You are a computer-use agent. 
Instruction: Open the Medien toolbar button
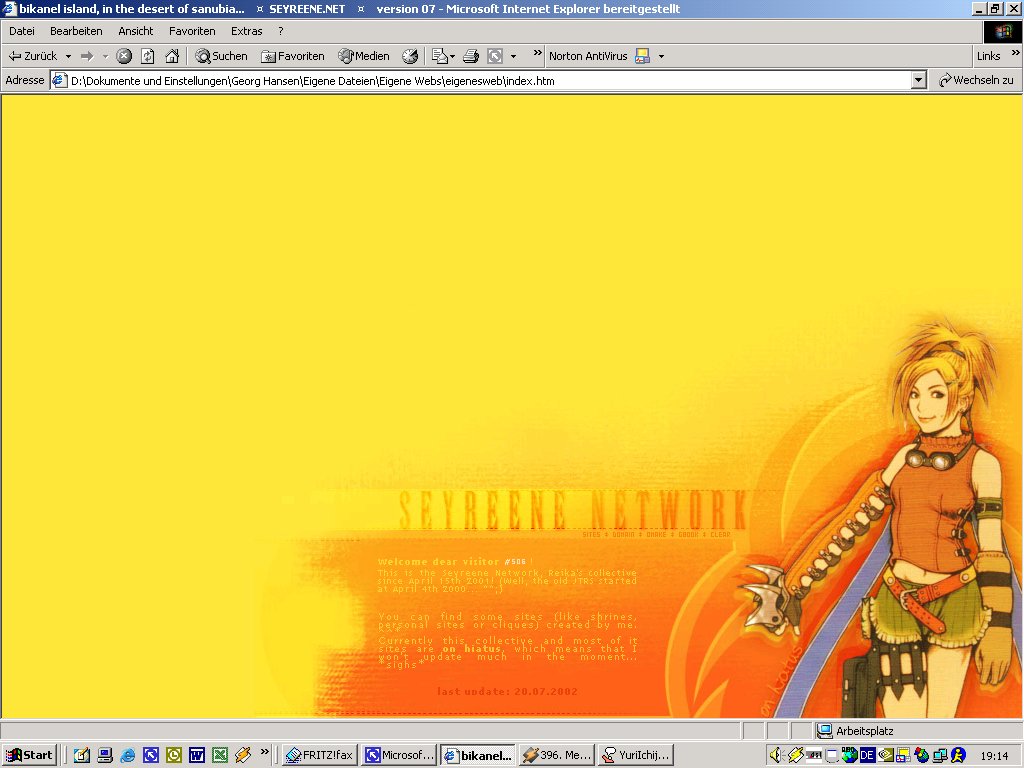pos(364,56)
